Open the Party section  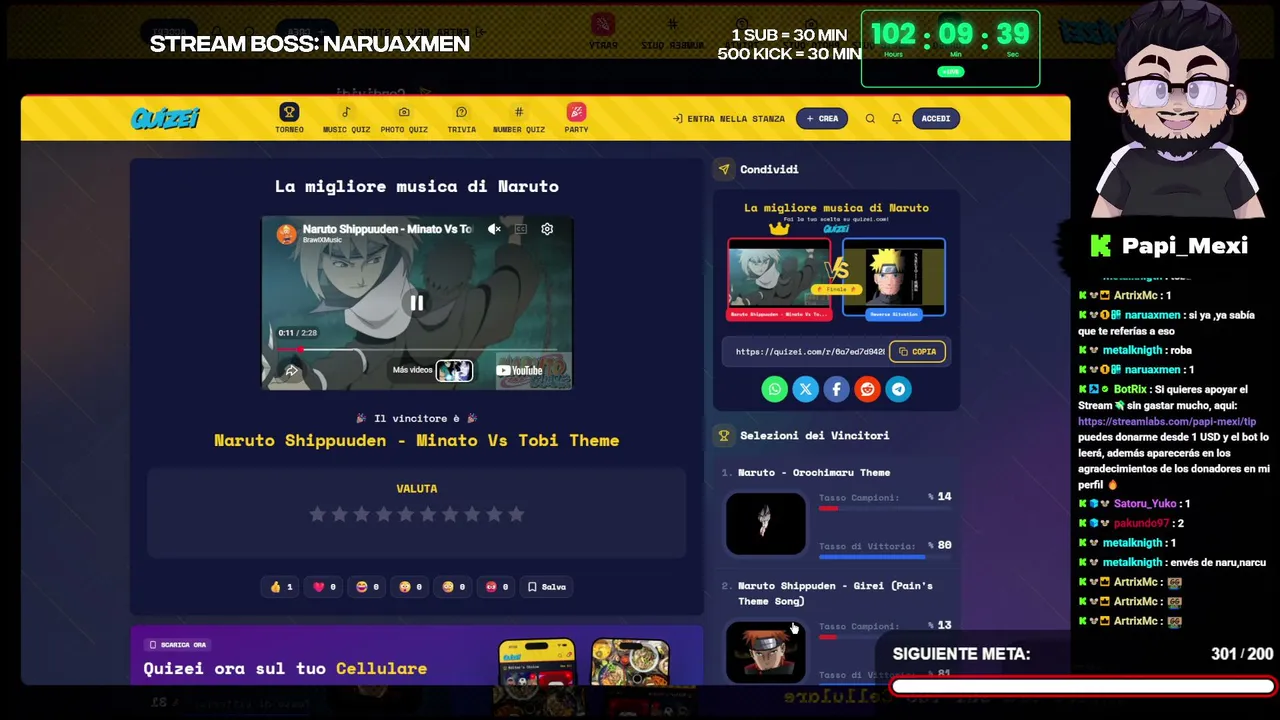(x=576, y=118)
